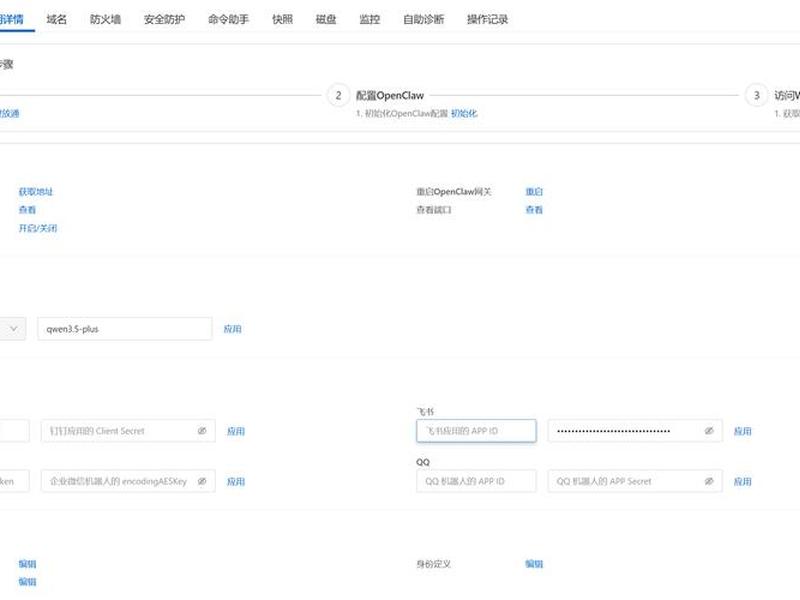This screenshot has width=800, height=600.
Task: Click the 初始化 link under 配置OpenClaw
Action: pos(464,113)
